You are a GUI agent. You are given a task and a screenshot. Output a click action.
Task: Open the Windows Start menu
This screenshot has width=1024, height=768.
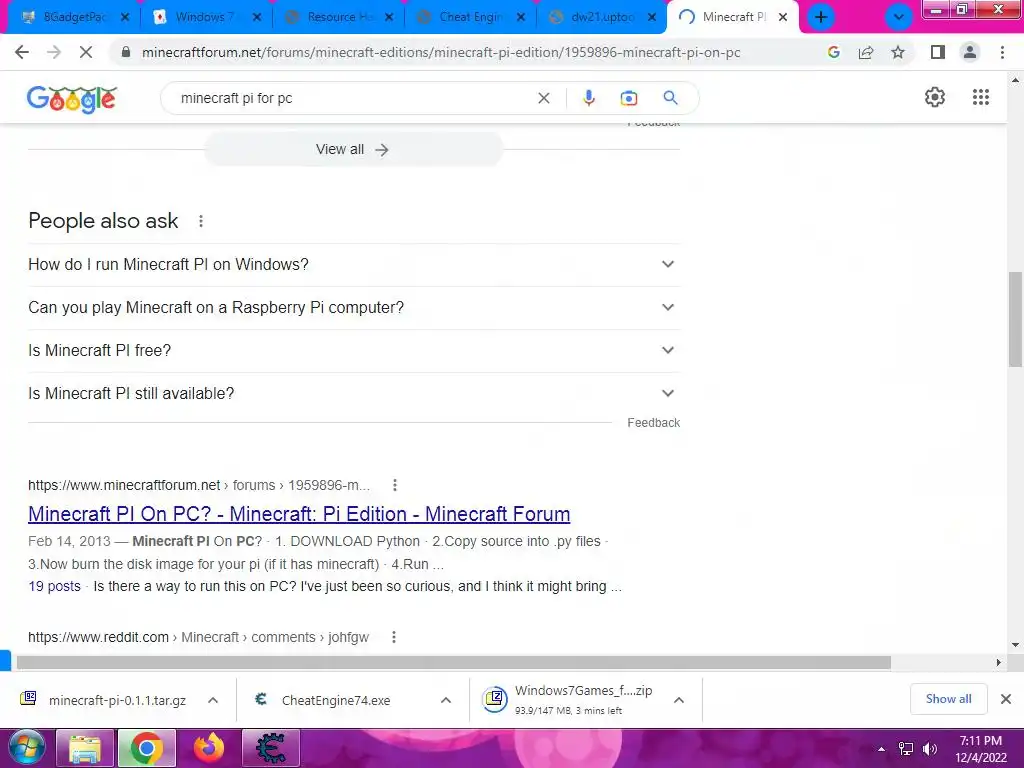click(27, 748)
